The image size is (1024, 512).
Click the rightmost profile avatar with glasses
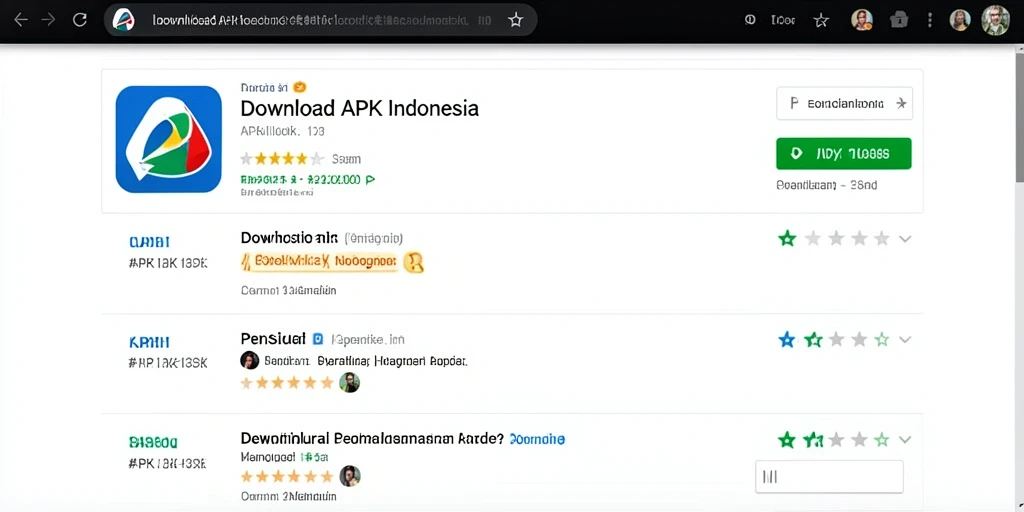995,20
